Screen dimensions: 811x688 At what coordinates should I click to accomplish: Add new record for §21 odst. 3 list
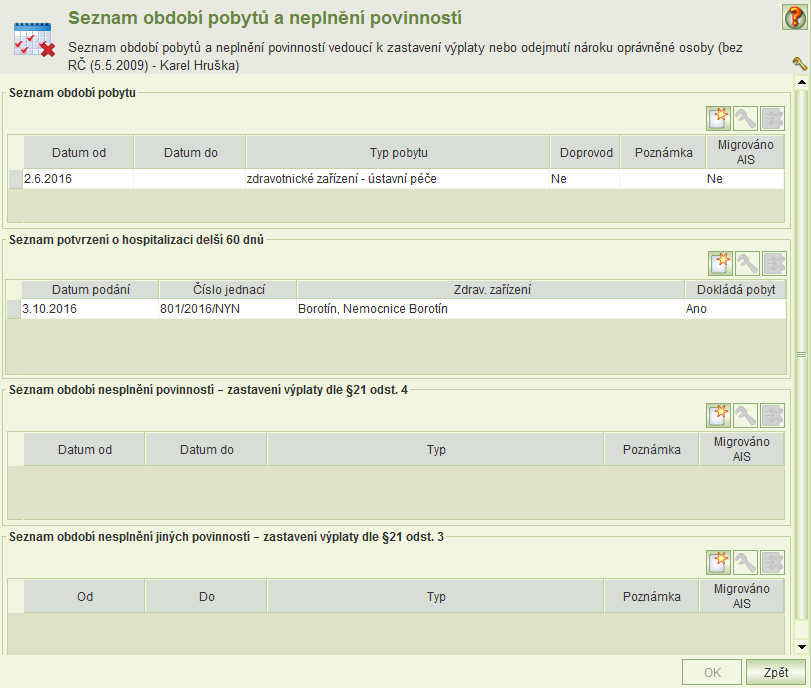(718, 562)
